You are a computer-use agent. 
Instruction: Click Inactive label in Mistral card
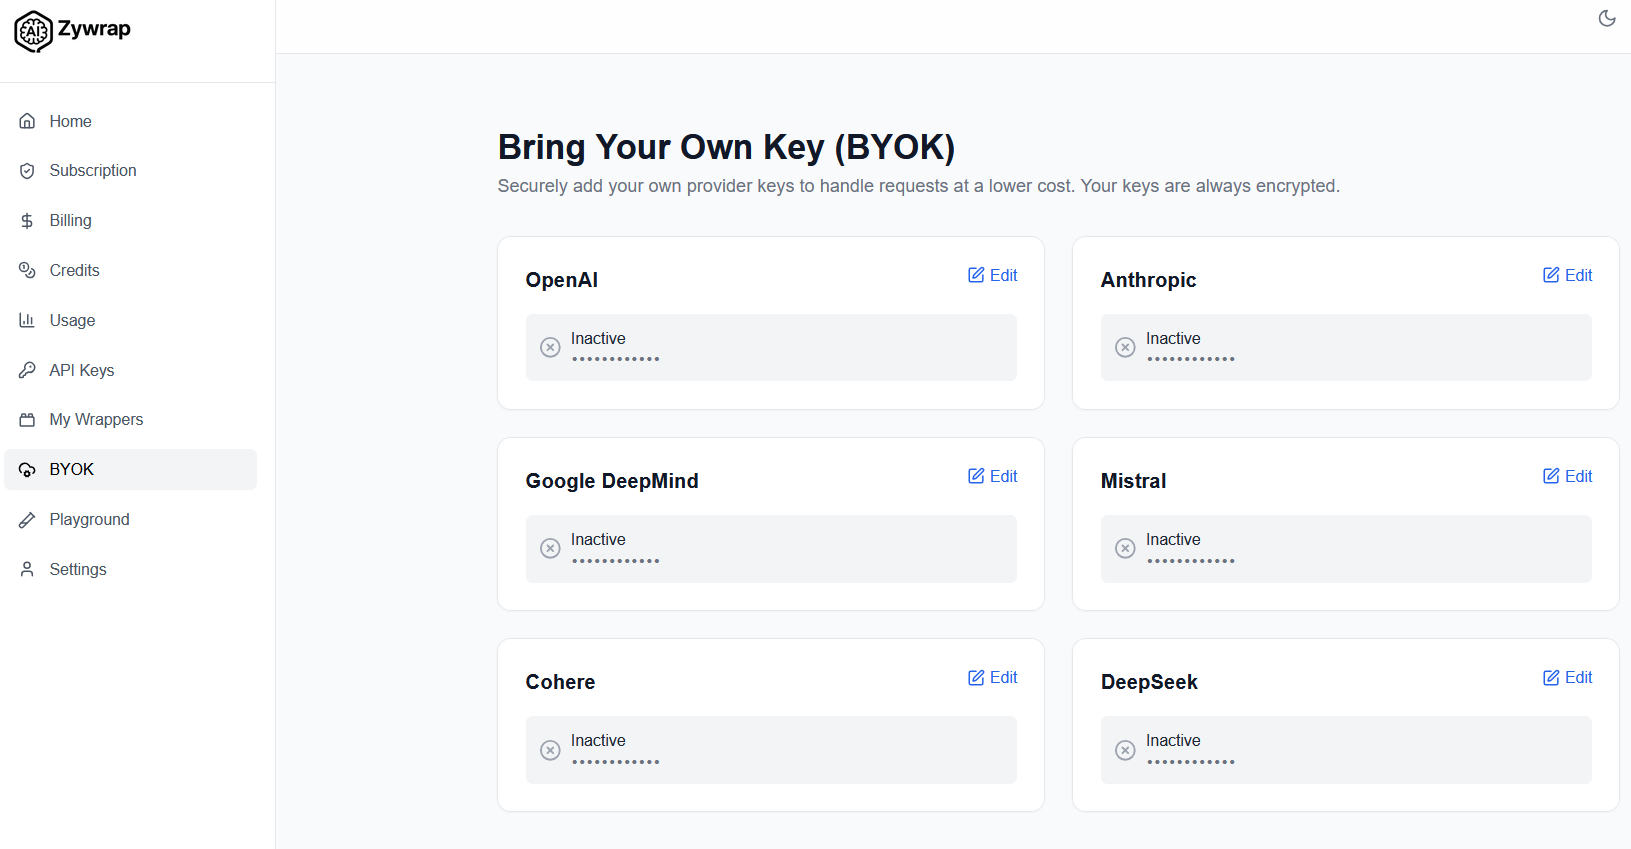[1173, 540]
